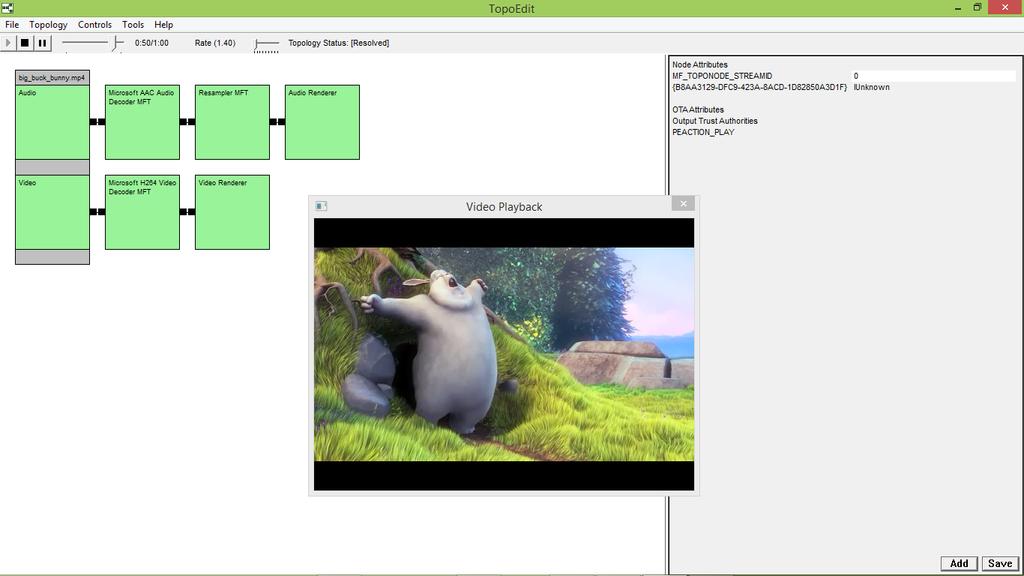
Task: Click the Rate (1.40) label
Action: 215,43
